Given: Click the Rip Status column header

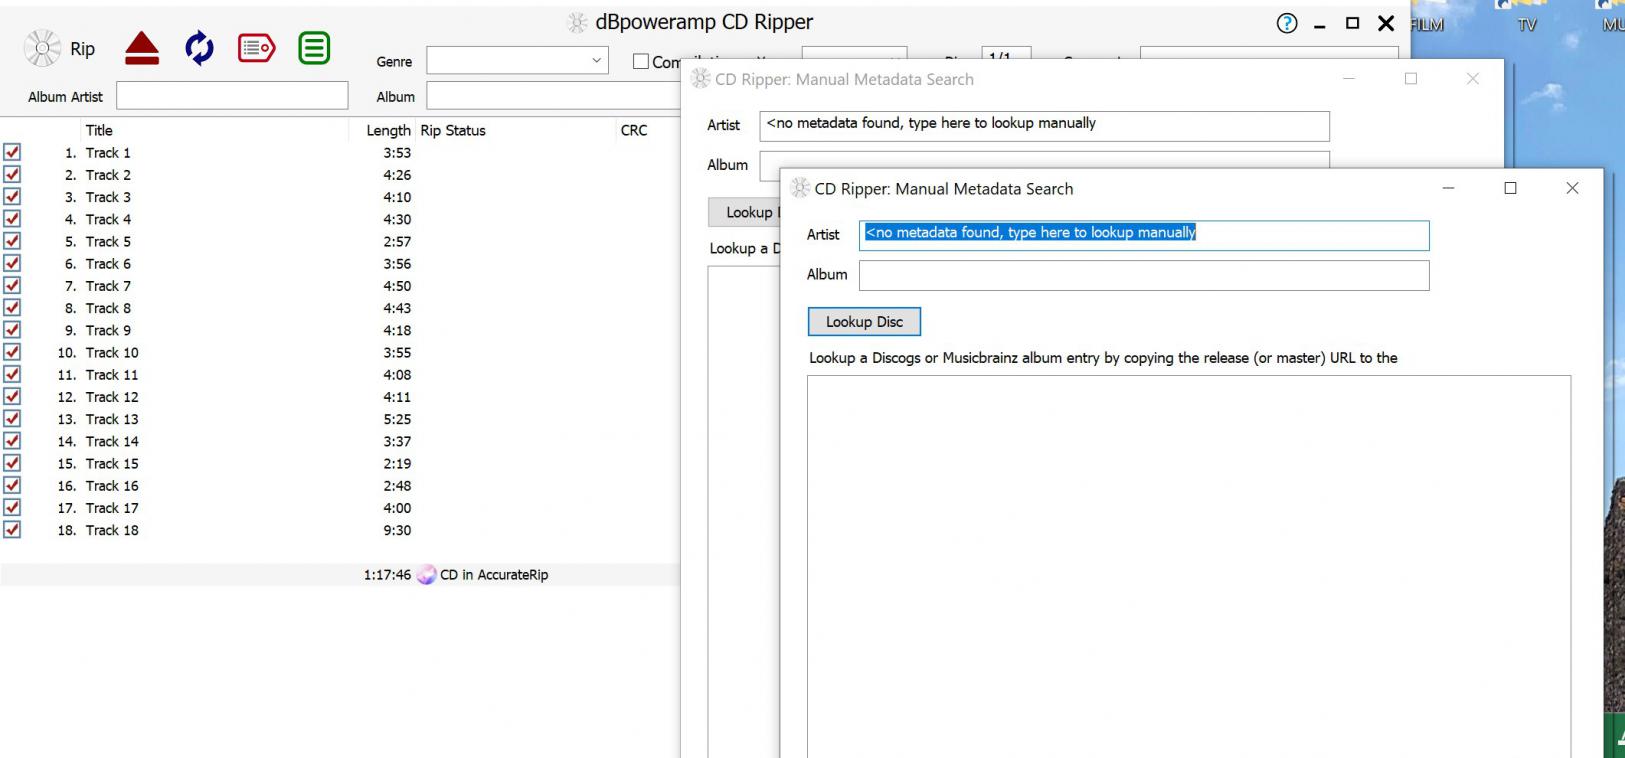Looking at the screenshot, I should point(452,130).
